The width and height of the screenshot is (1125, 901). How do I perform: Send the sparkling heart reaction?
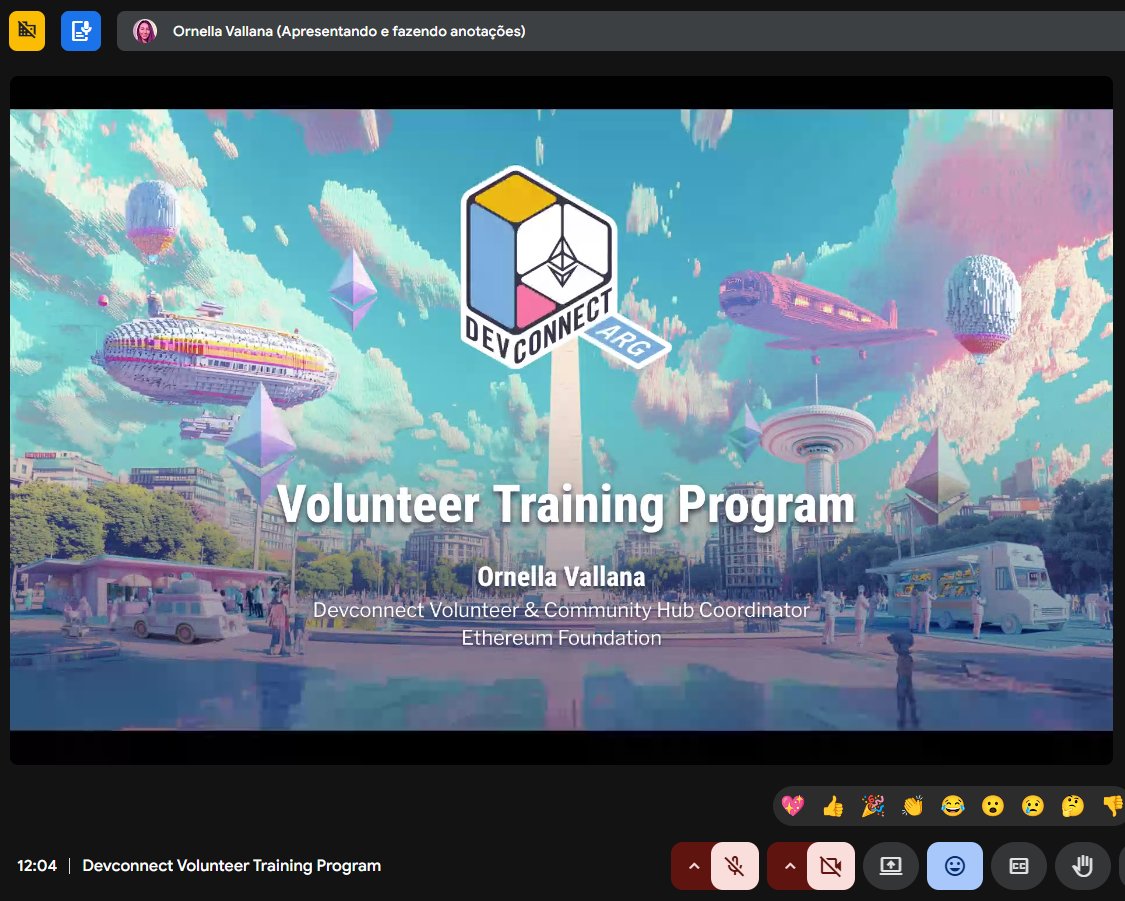(793, 806)
